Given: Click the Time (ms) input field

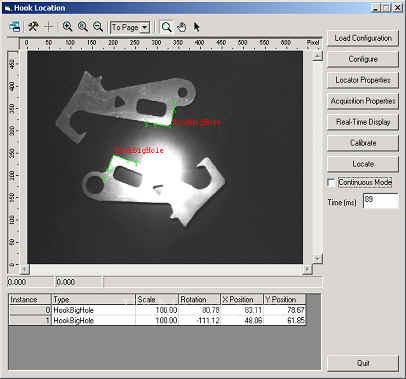Looking at the screenshot, I should click(x=381, y=201).
